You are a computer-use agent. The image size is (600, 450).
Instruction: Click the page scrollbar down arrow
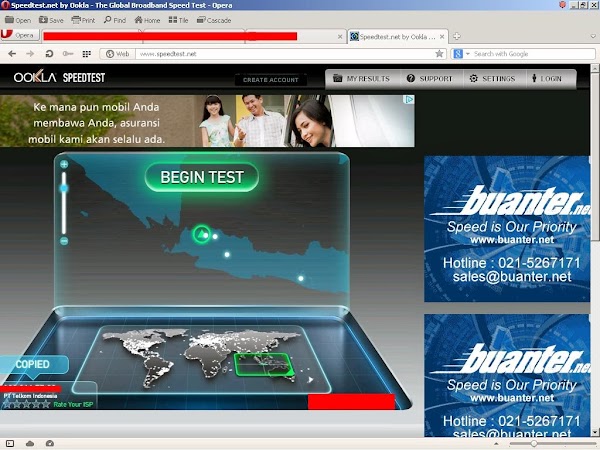point(595,432)
